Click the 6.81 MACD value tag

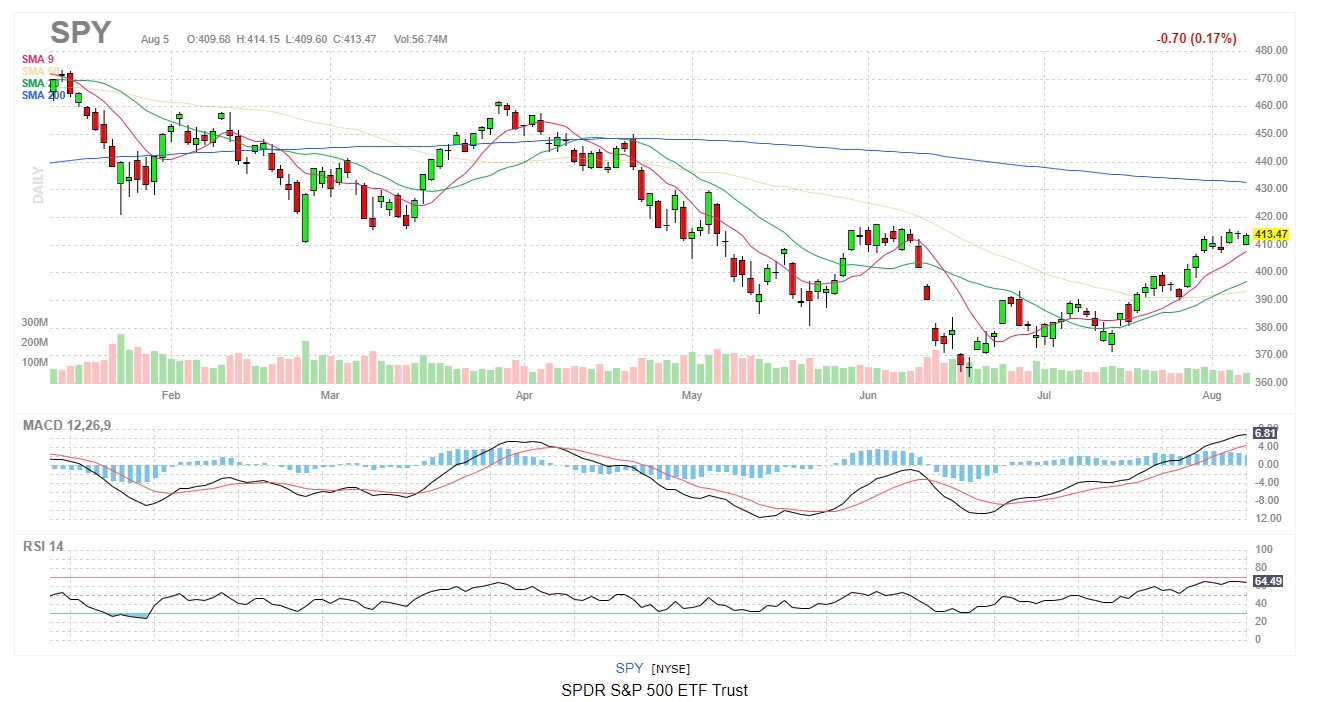1266,433
